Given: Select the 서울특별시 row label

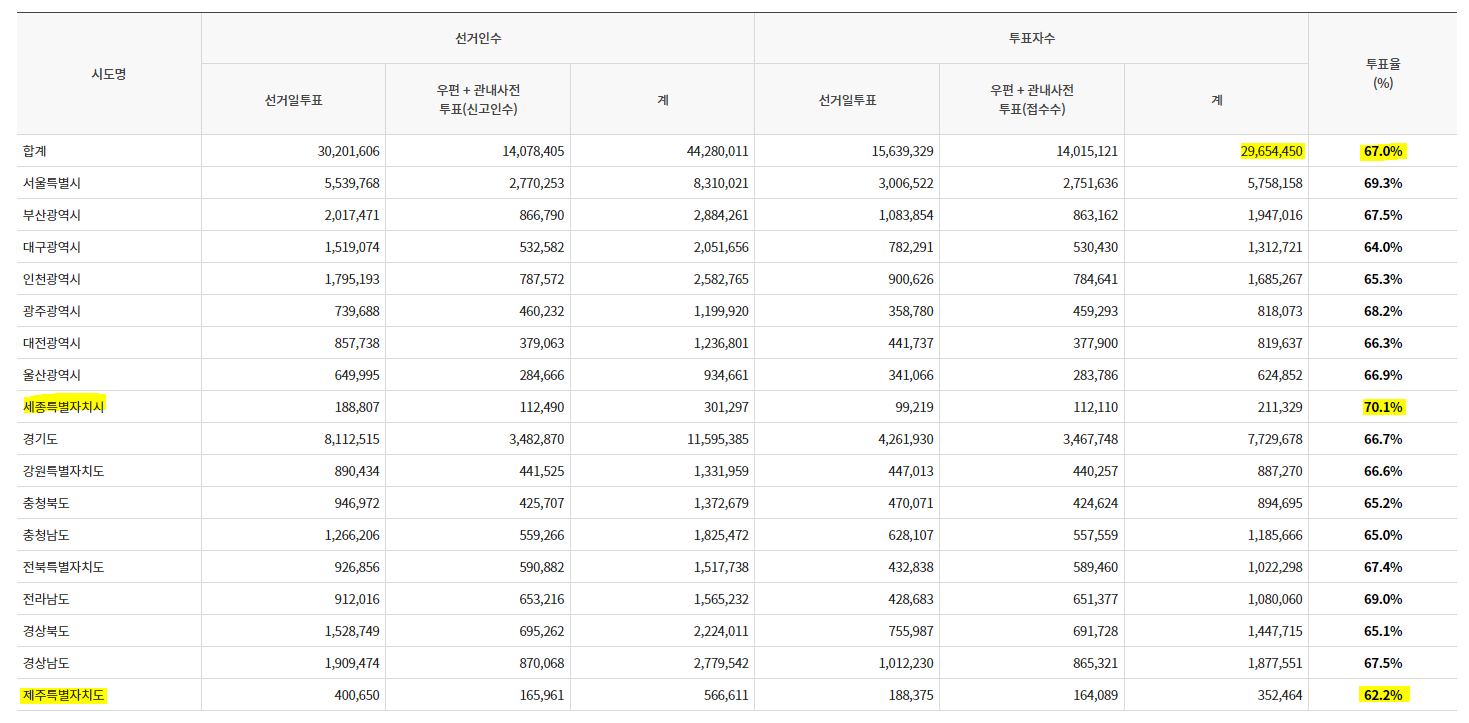Looking at the screenshot, I should click(x=53, y=183).
